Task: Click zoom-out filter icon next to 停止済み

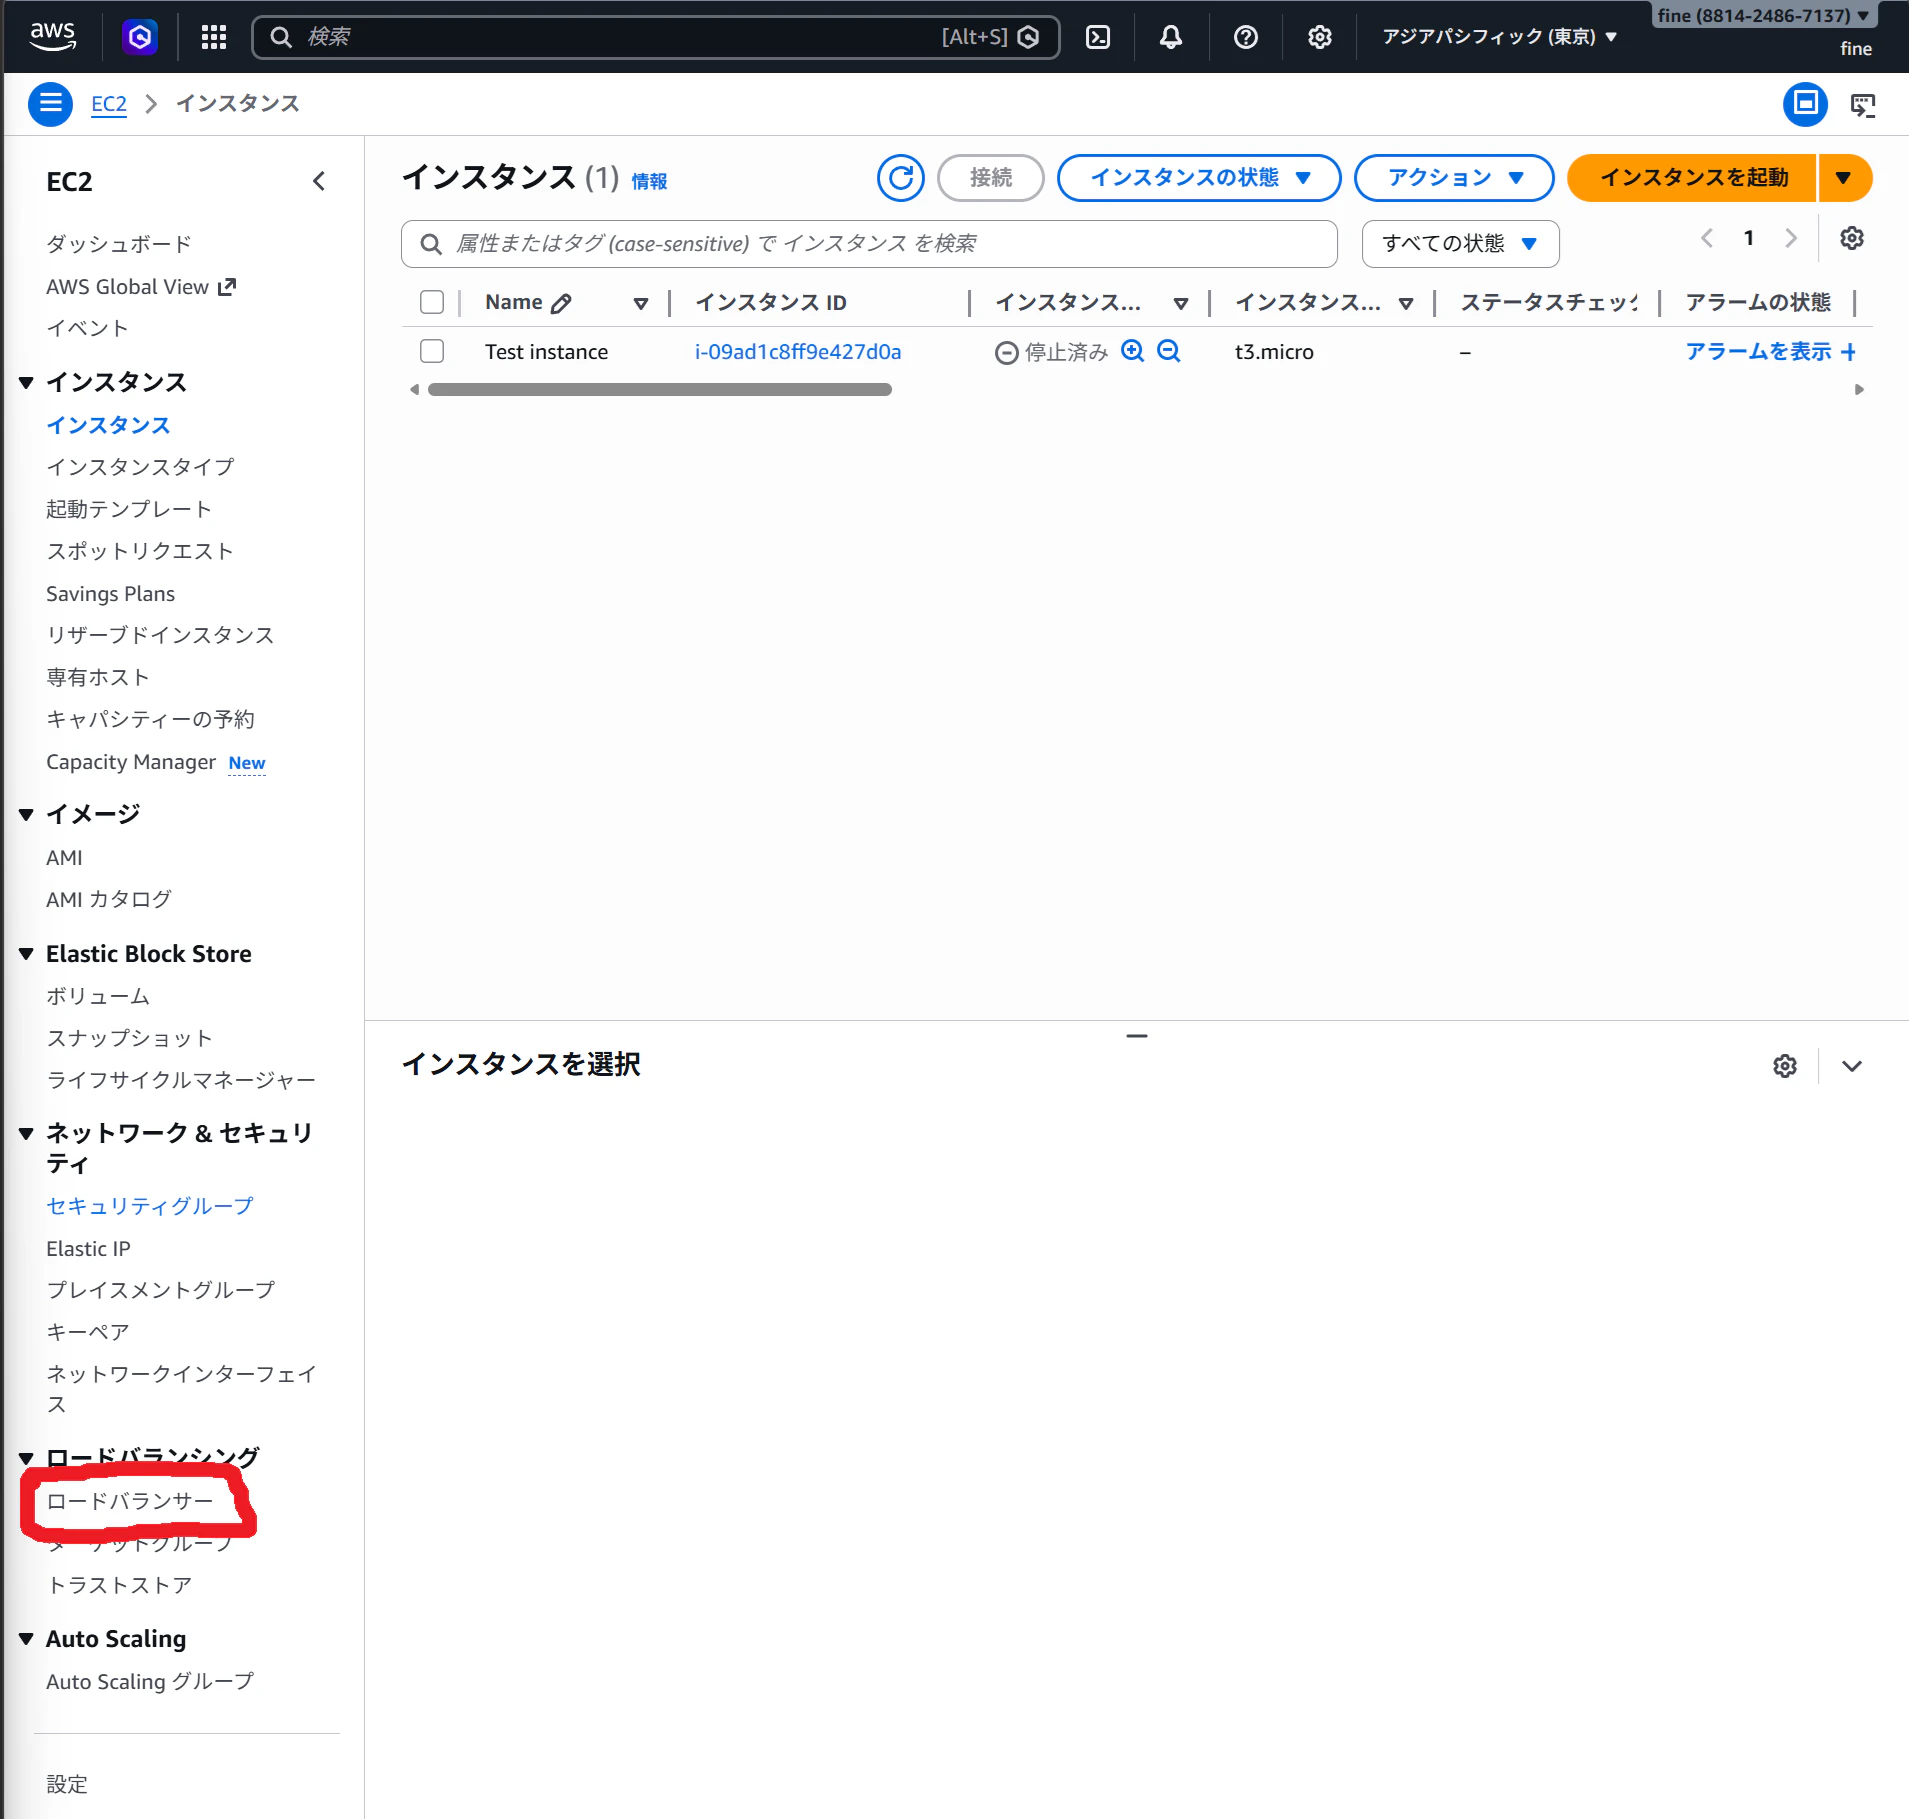Action: 1168,351
